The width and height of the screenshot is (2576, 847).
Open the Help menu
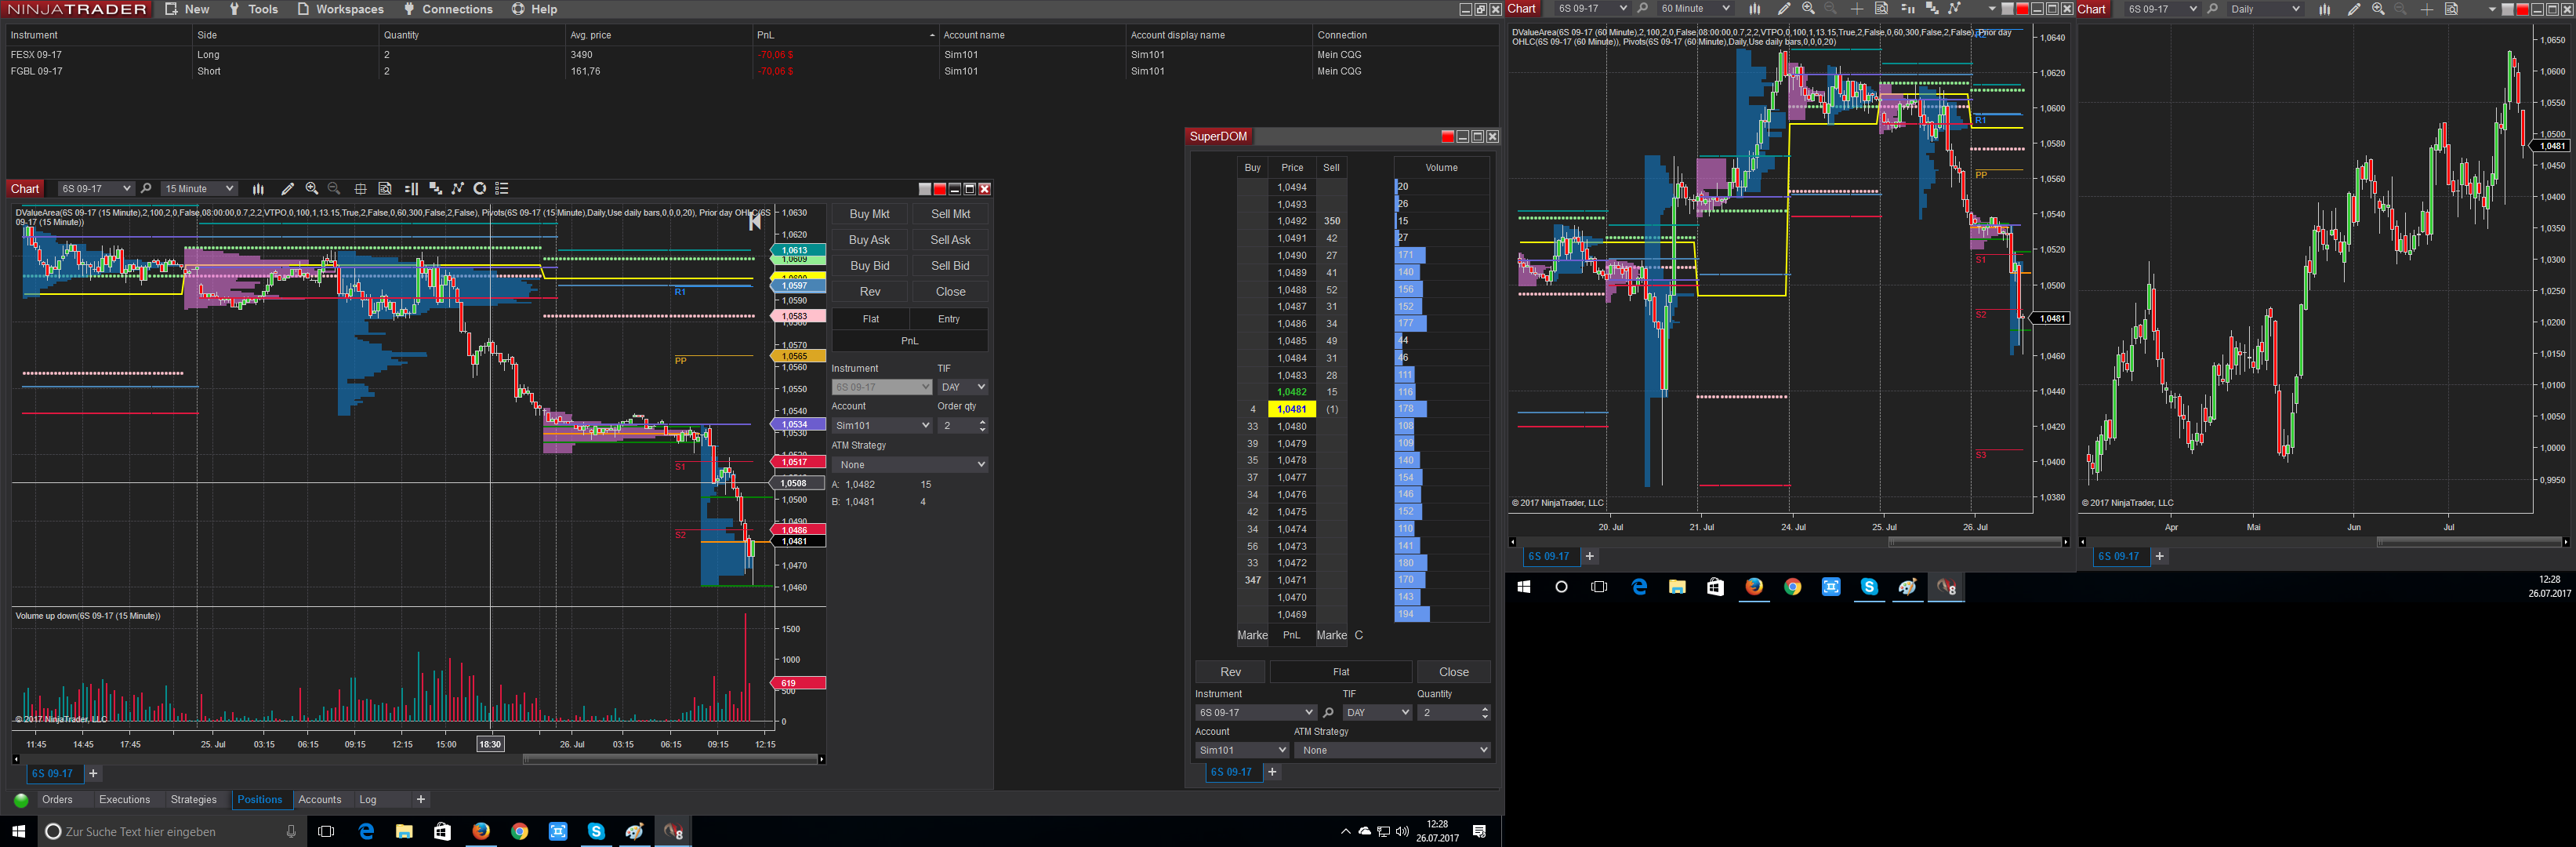pos(535,9)
